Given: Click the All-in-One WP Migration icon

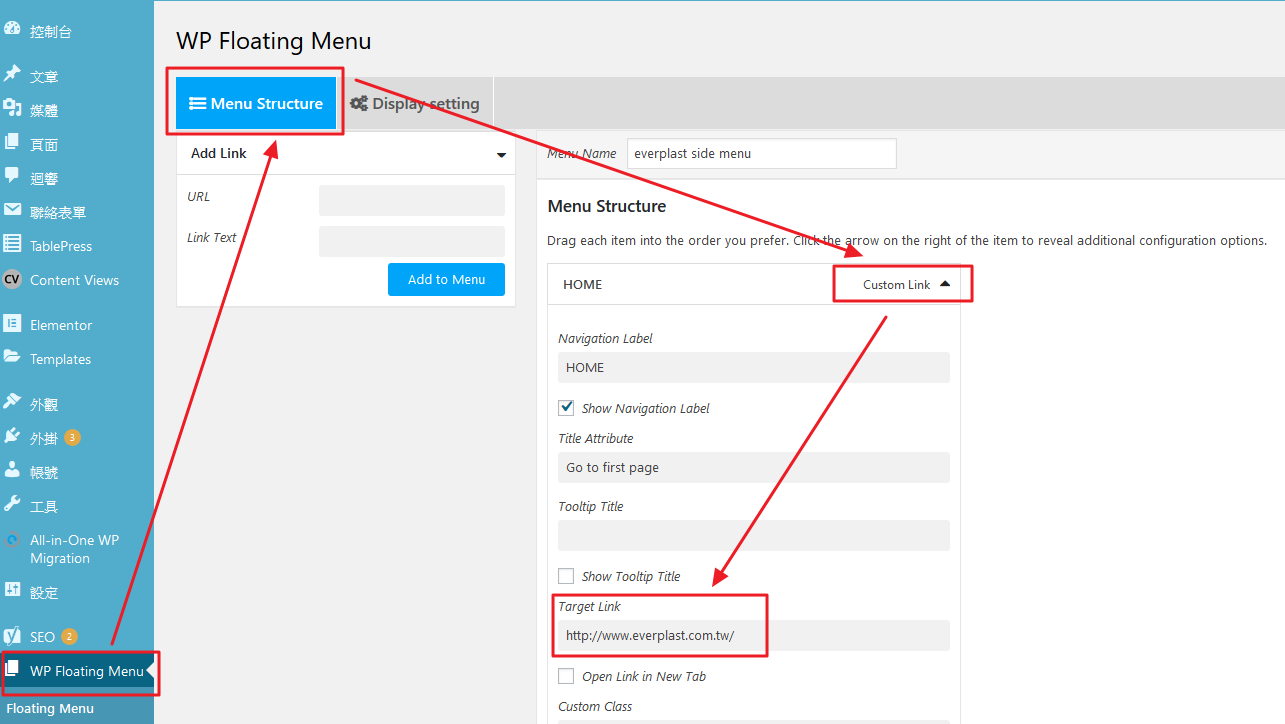Looking at the screenshot, I should tap(12, 539).
